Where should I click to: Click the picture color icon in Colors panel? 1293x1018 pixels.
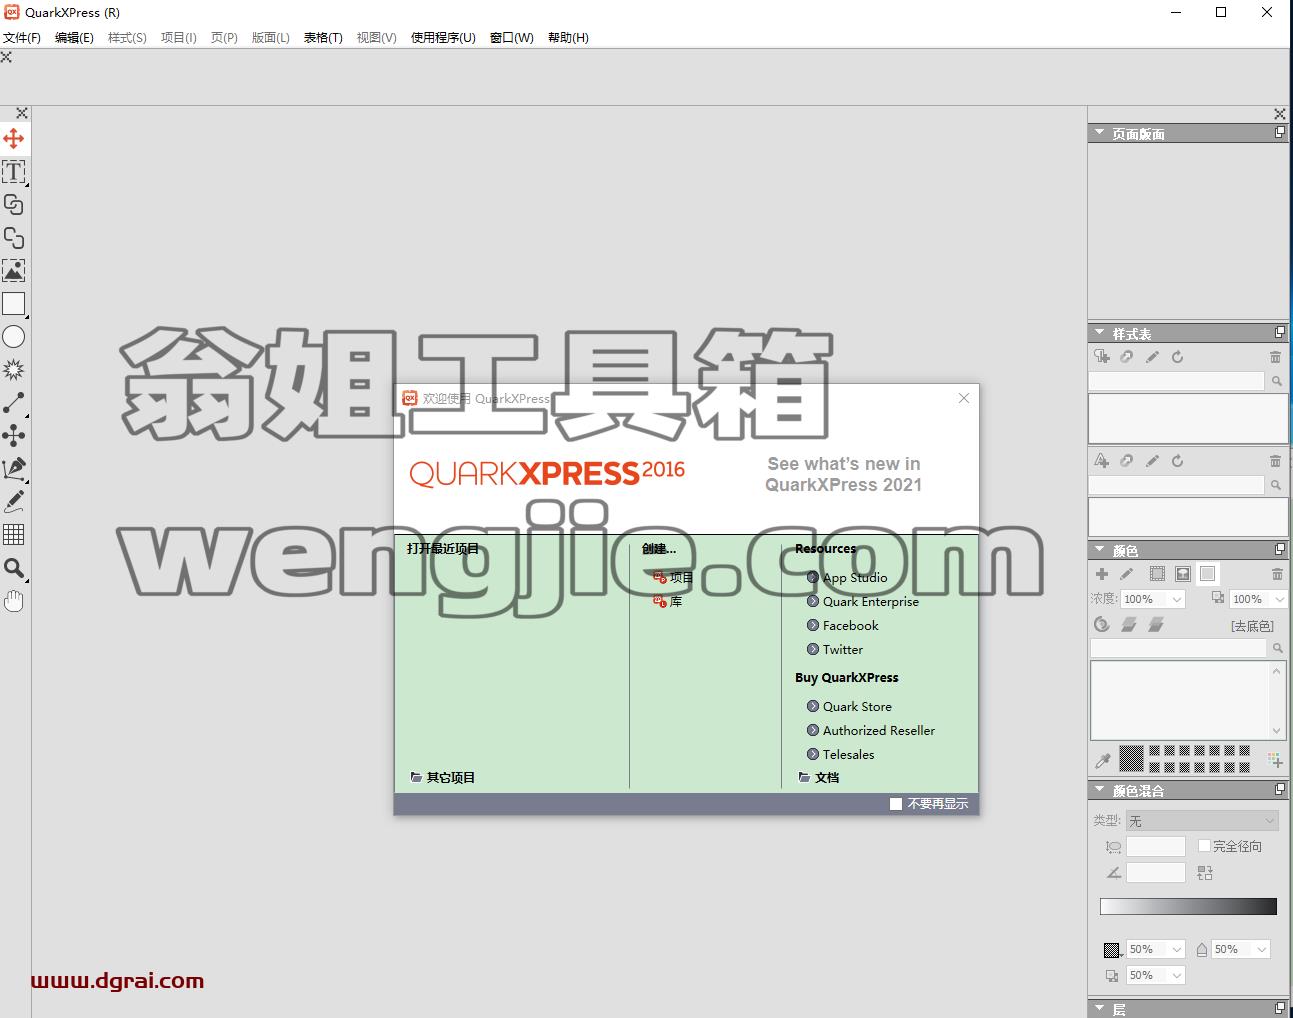click(1183, 574)
